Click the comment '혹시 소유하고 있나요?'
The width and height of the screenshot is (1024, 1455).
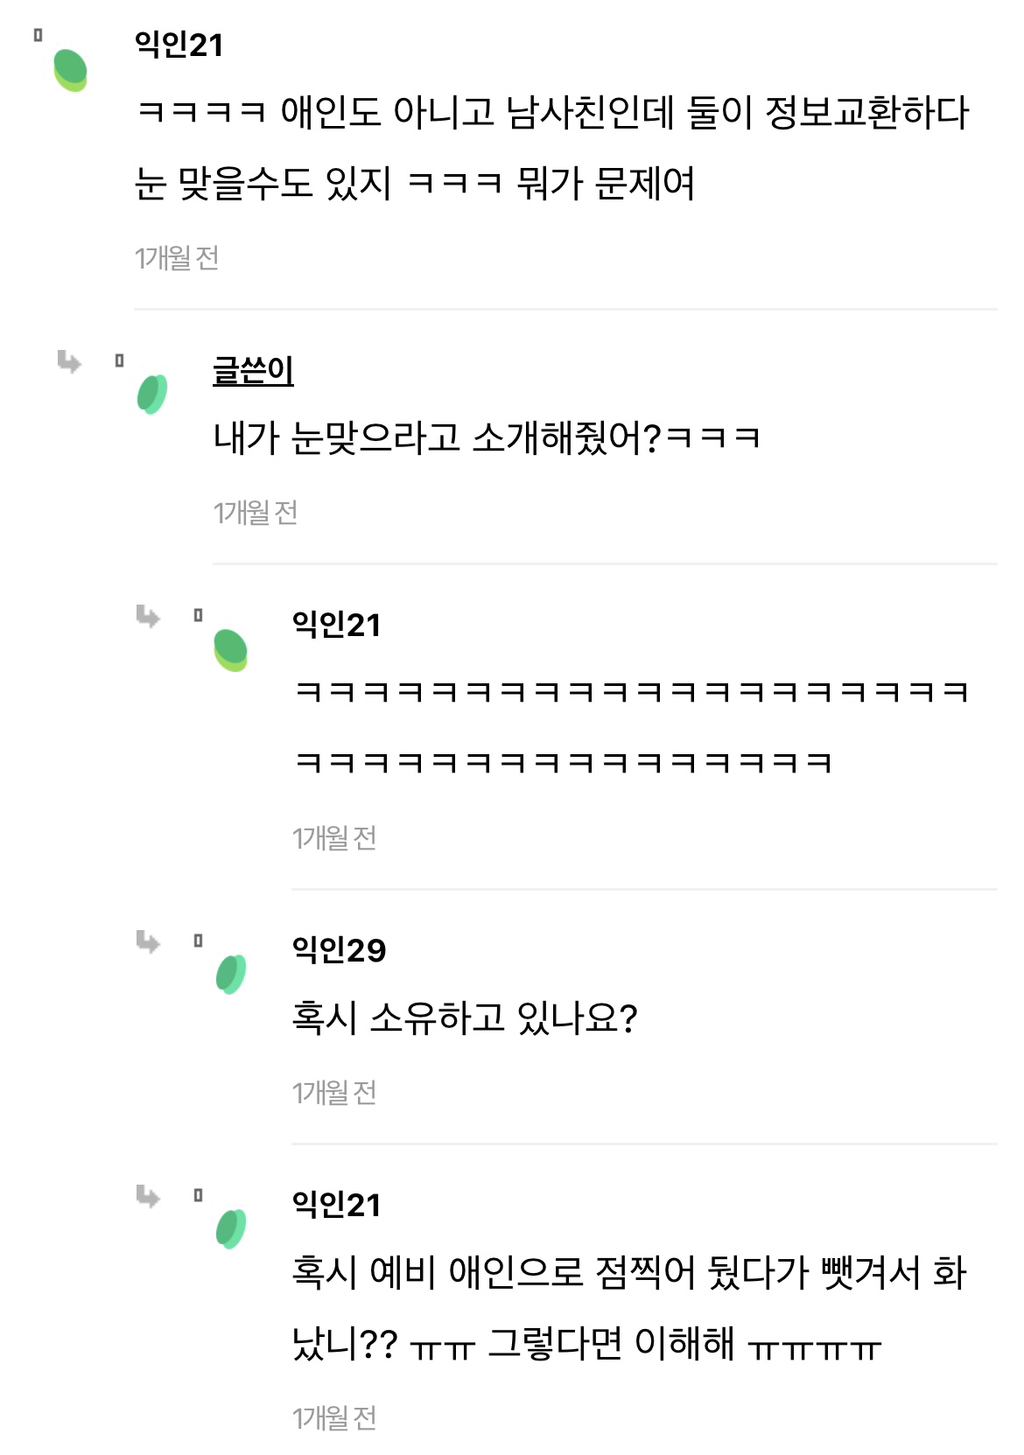464,1018
